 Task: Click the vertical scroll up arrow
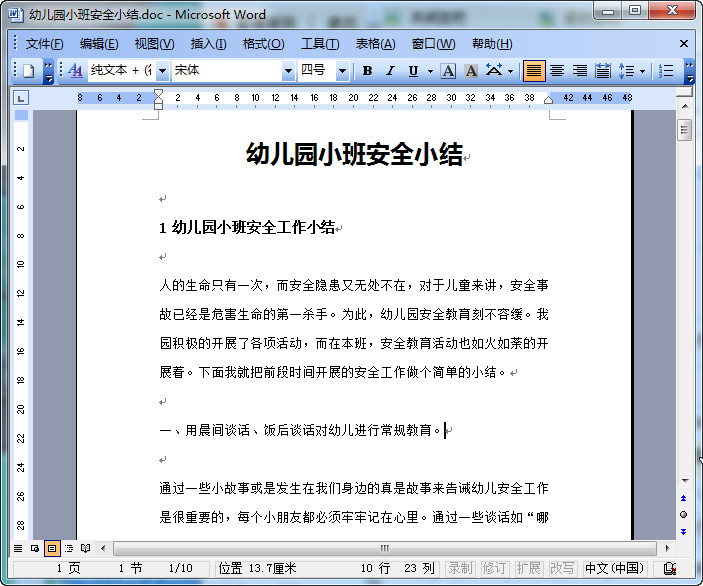tap(685, 107)
